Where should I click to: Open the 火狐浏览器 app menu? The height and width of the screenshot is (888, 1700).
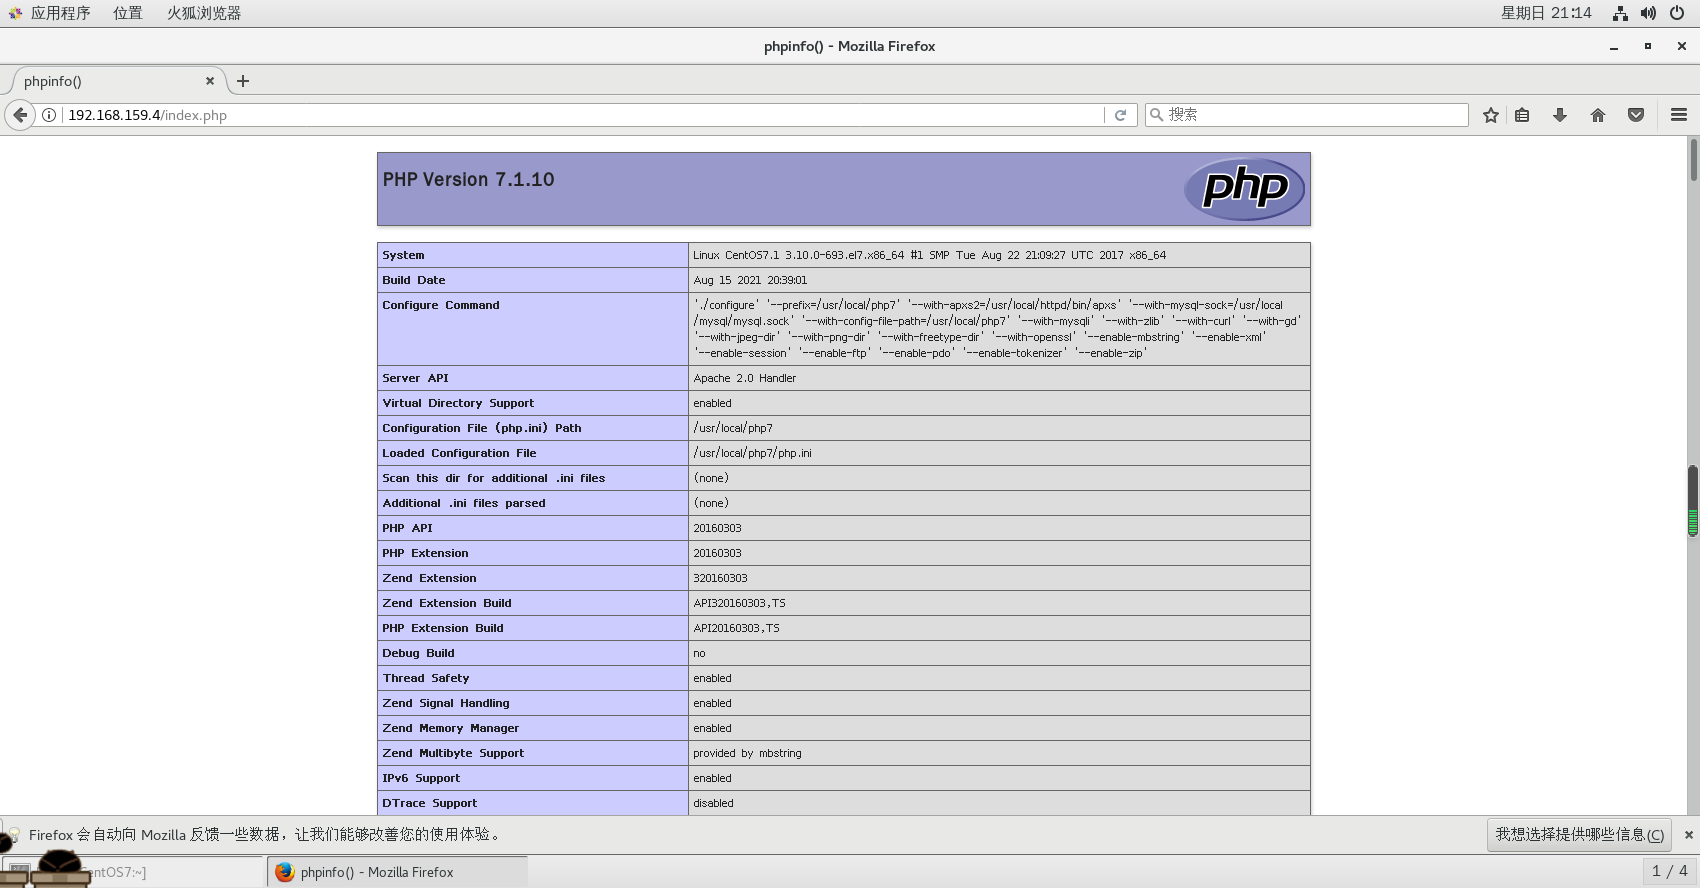203,13
